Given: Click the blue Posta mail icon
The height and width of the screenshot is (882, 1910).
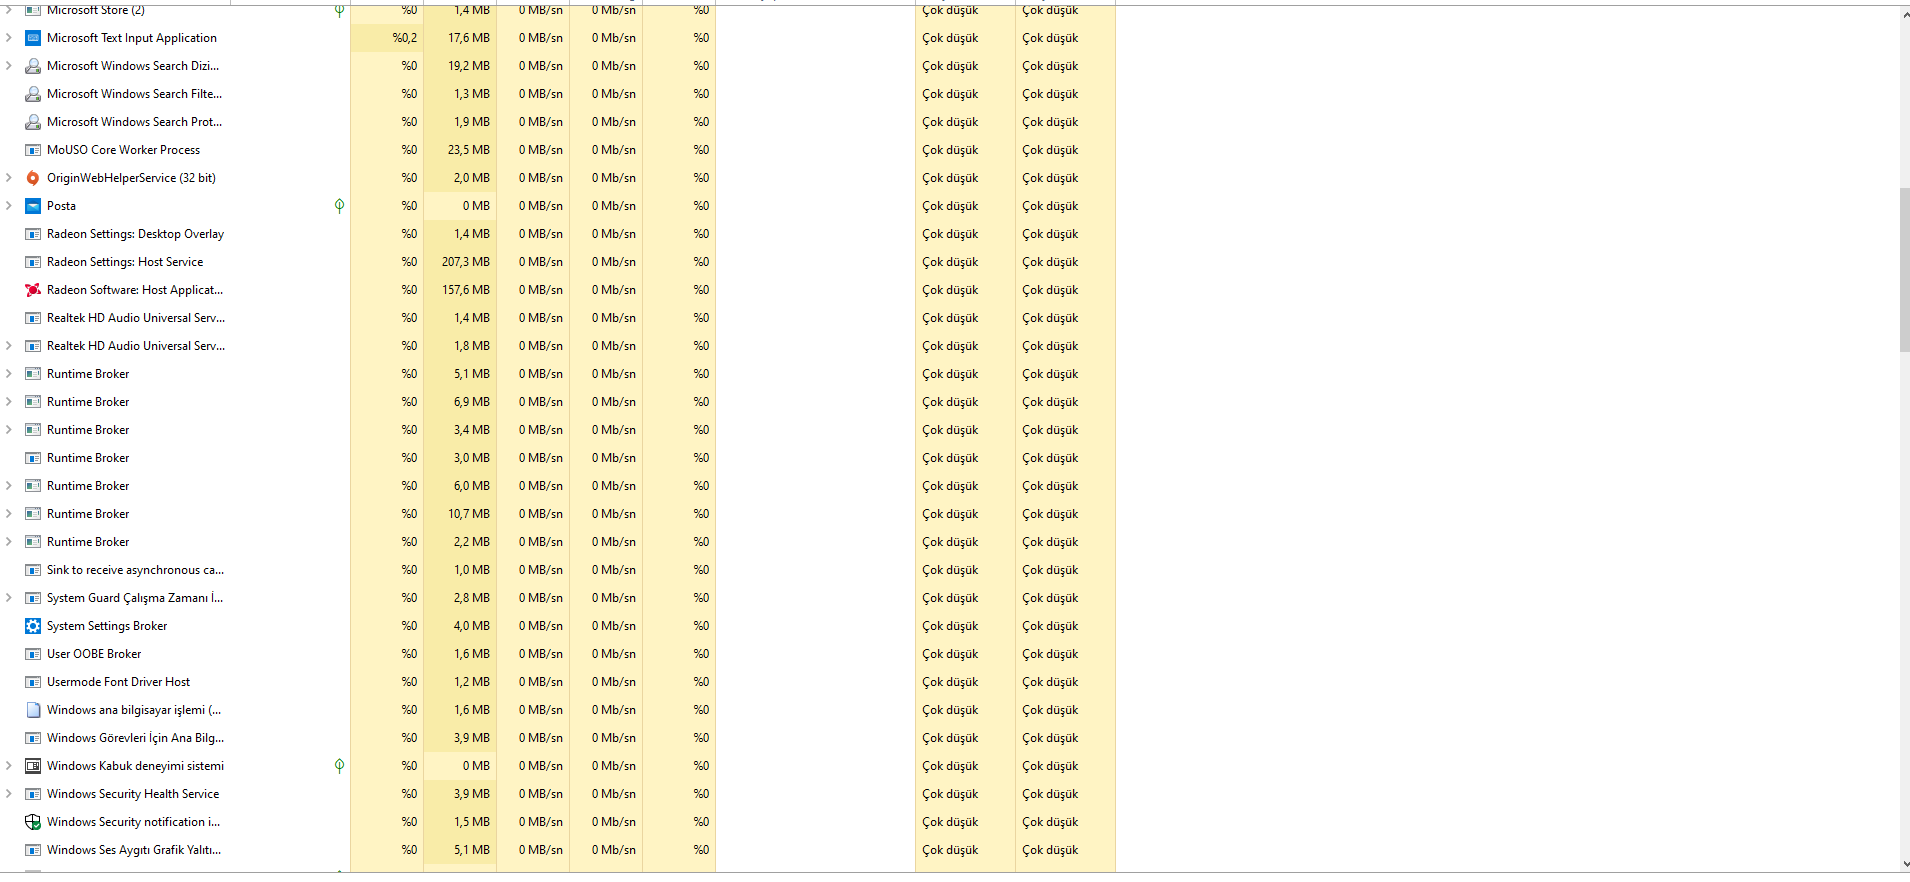Looking at the screenshot, I should [x=33, y=206].
